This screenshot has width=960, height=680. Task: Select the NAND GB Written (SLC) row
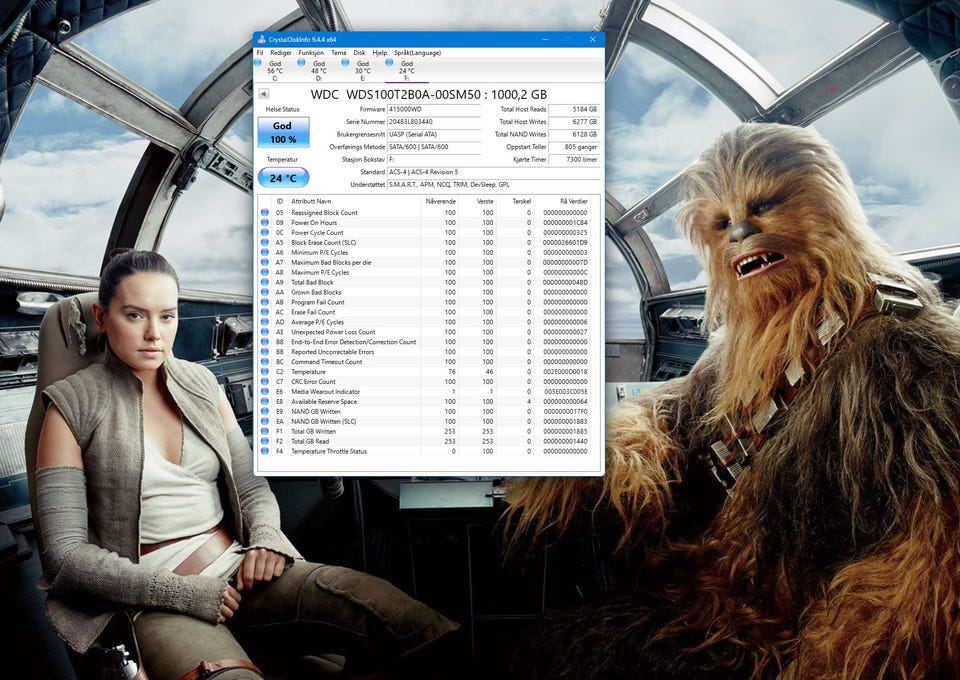coord(426,421)
